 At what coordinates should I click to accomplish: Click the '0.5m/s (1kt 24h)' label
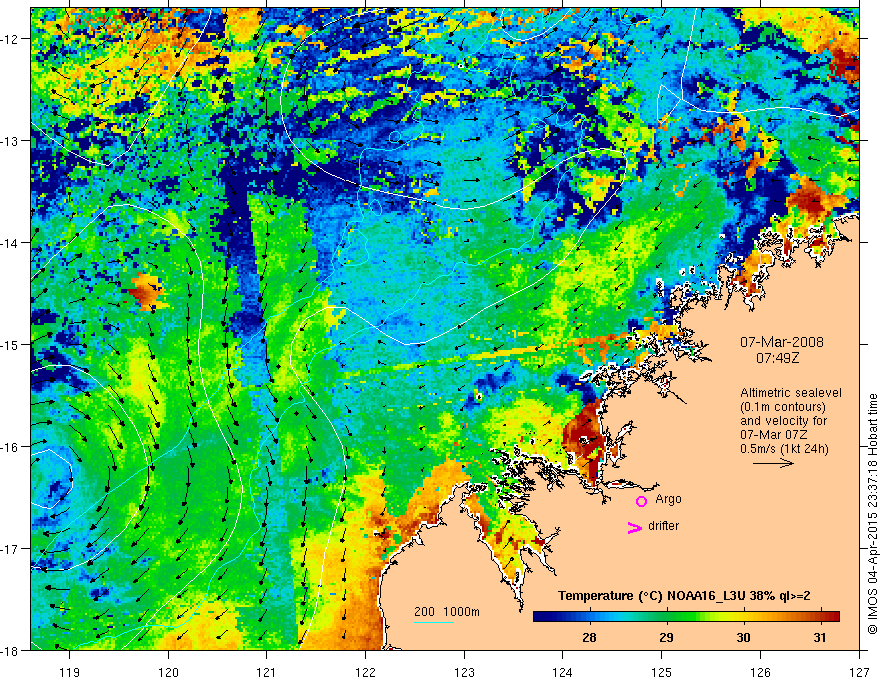(x=784, y=449)
